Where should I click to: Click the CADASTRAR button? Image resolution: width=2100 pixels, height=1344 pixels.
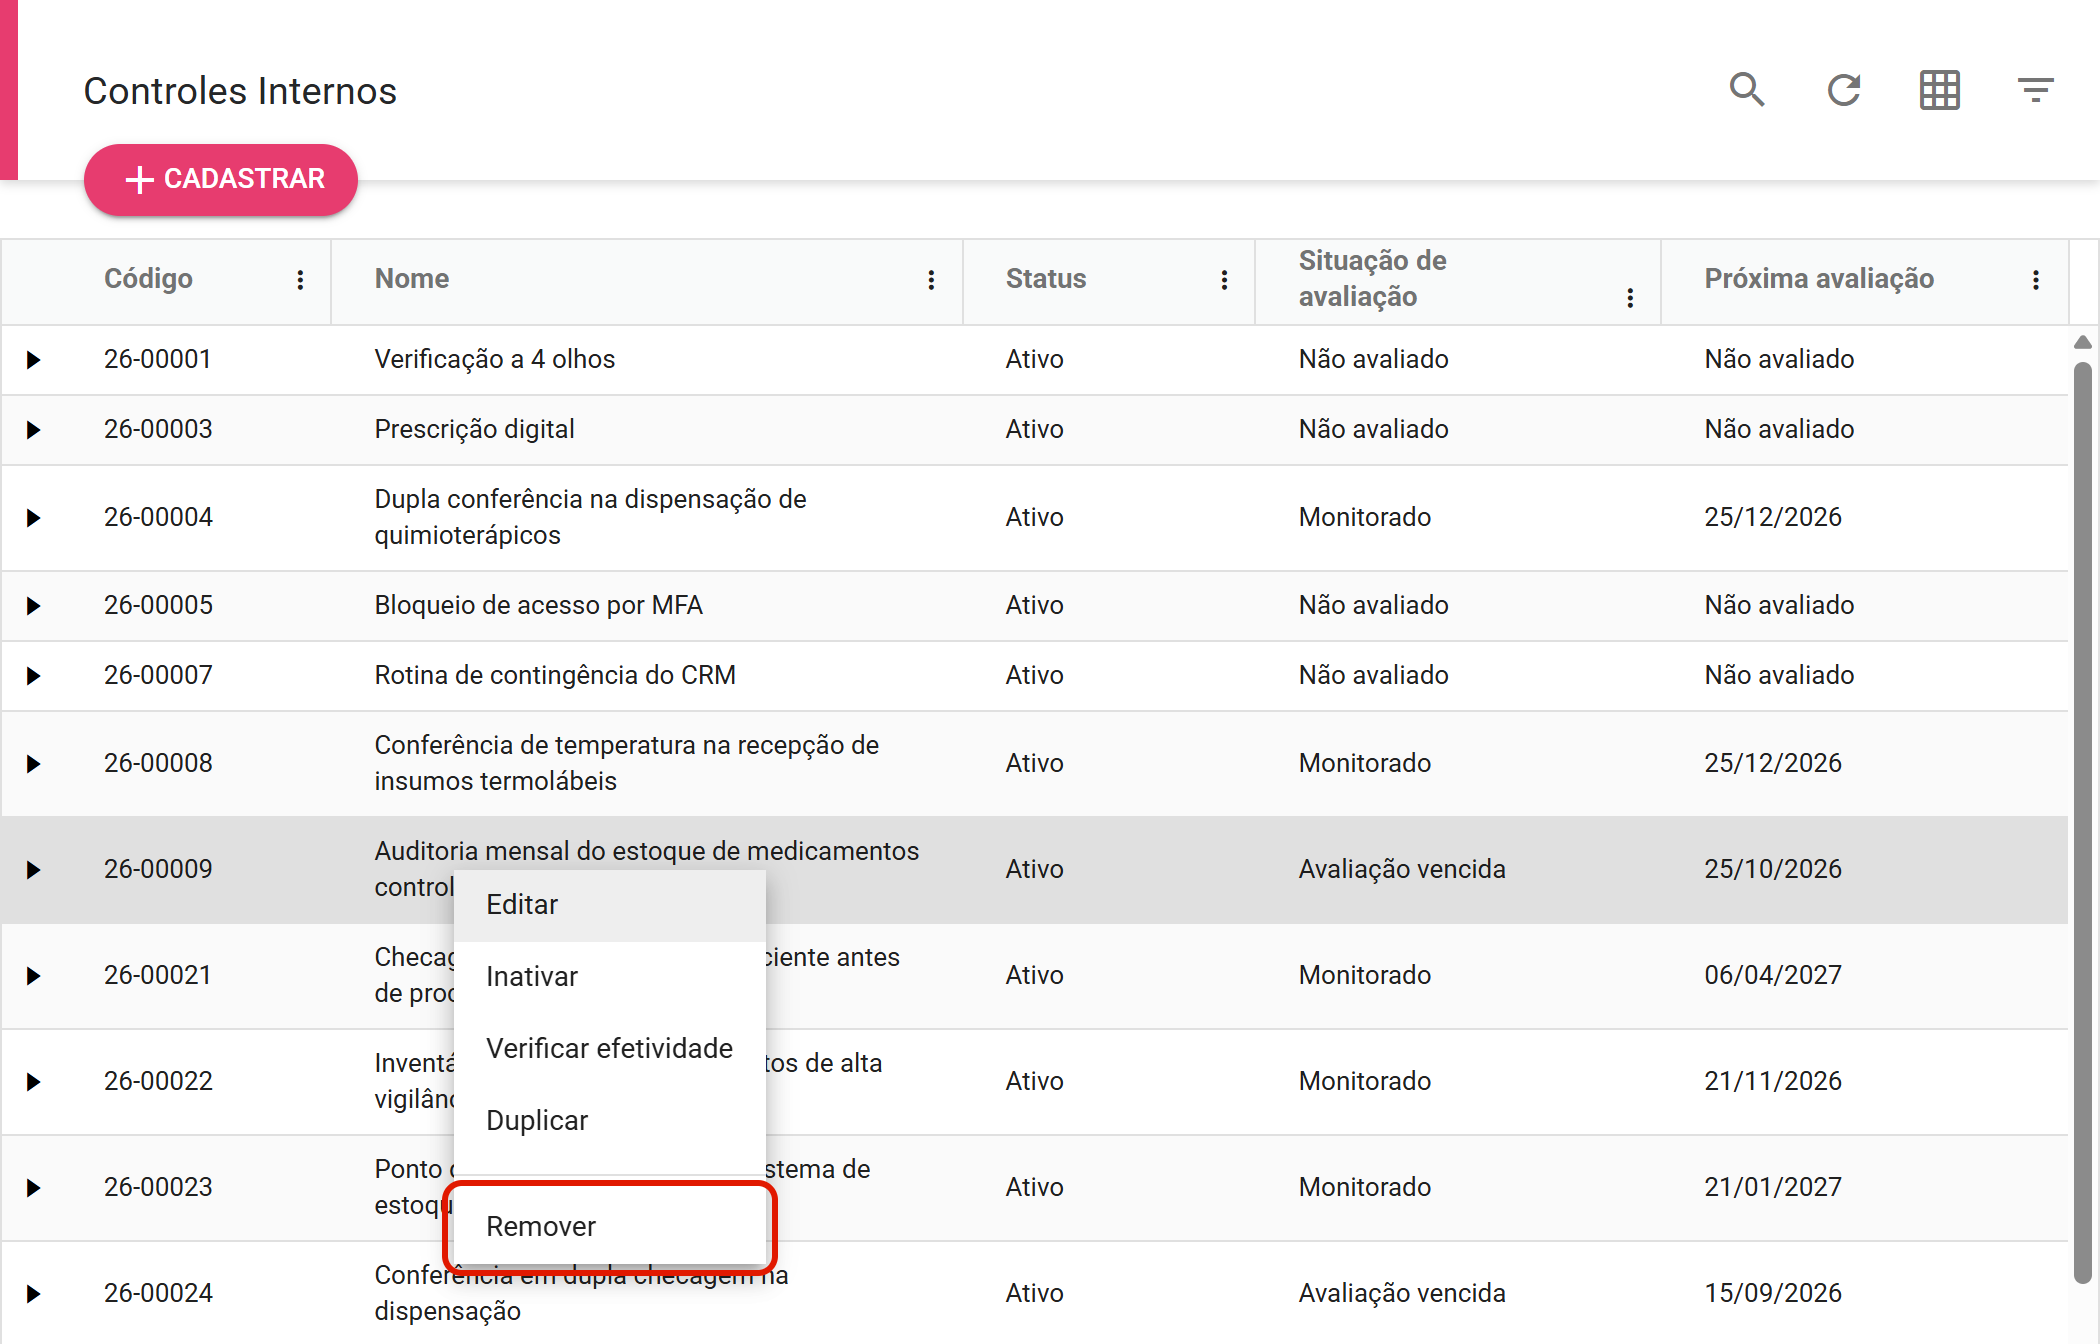tap(221, 179)
